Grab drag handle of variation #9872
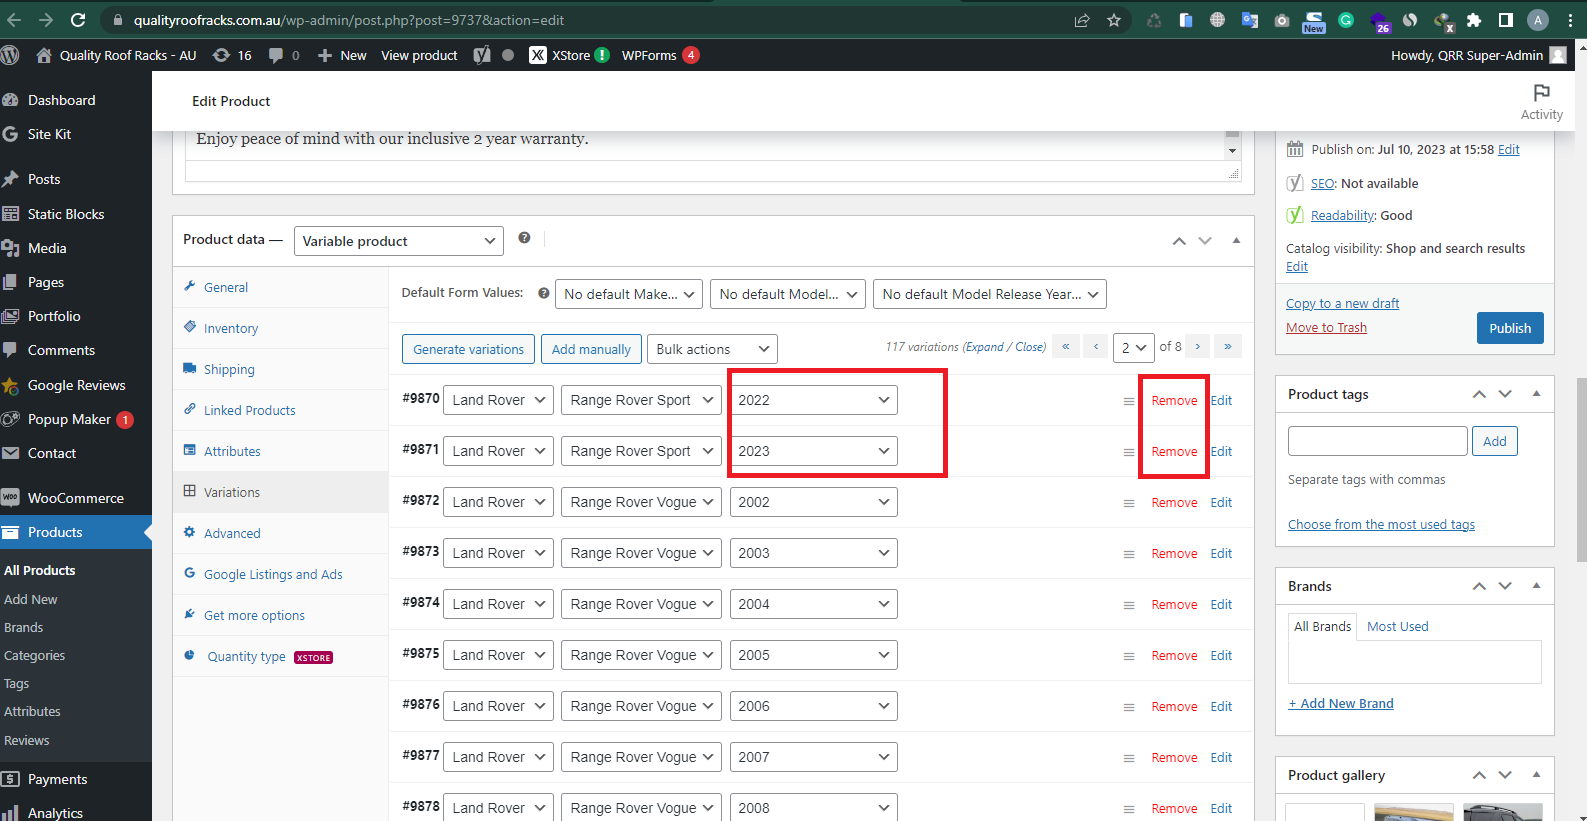Image resolution: width=1587 pixels, height=821 pixels. 1129,503
